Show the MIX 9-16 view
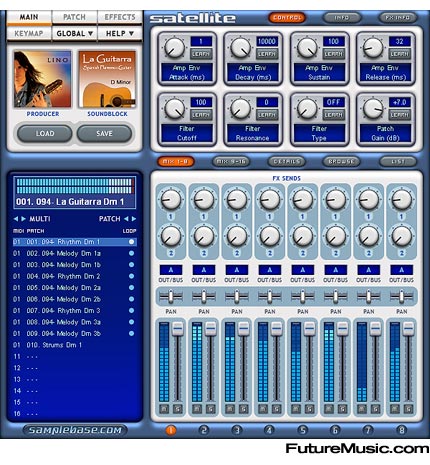The image size is (430, 465). point(231,162)
